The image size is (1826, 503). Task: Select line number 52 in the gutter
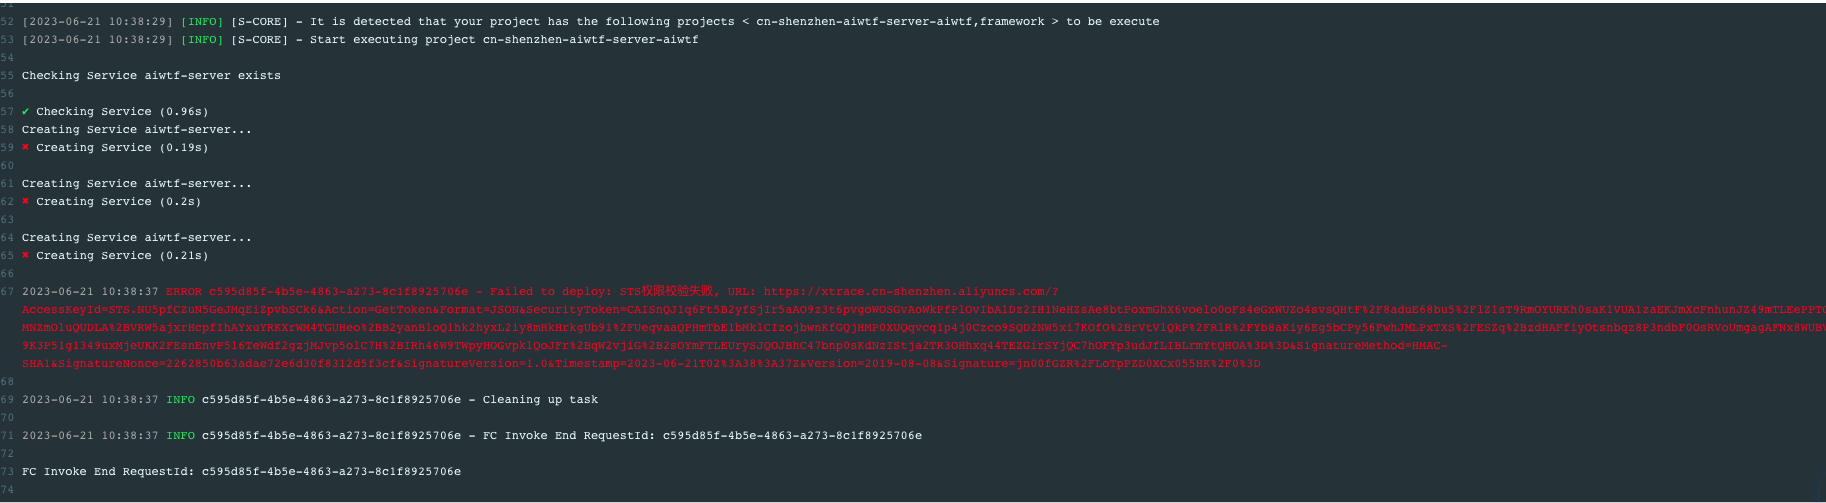[8, 22]
